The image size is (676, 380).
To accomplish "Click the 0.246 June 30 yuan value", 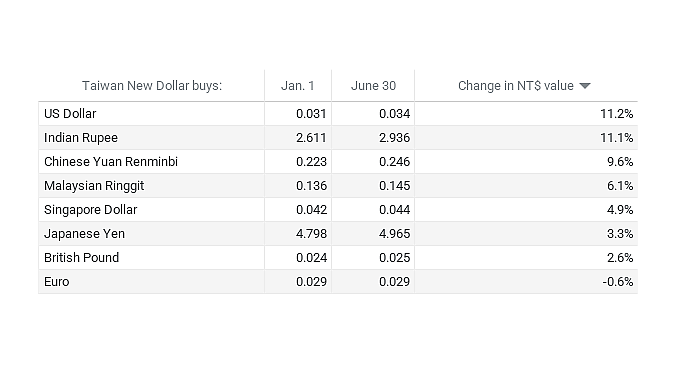I will (x=394, y=162).
